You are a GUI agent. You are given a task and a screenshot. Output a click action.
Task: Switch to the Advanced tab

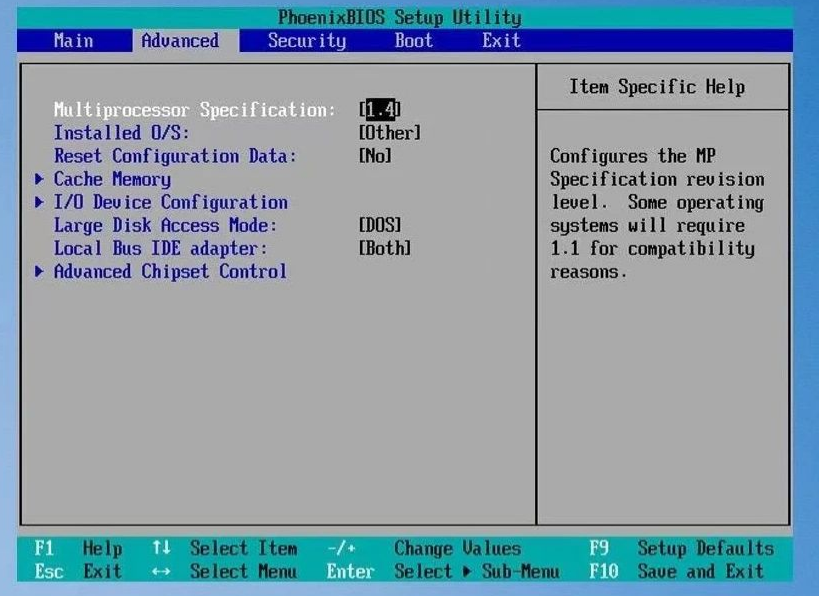(181, 41)
